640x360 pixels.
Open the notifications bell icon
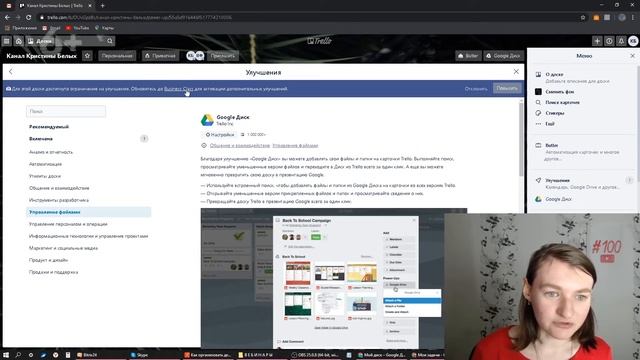click(x=621, y=41)
